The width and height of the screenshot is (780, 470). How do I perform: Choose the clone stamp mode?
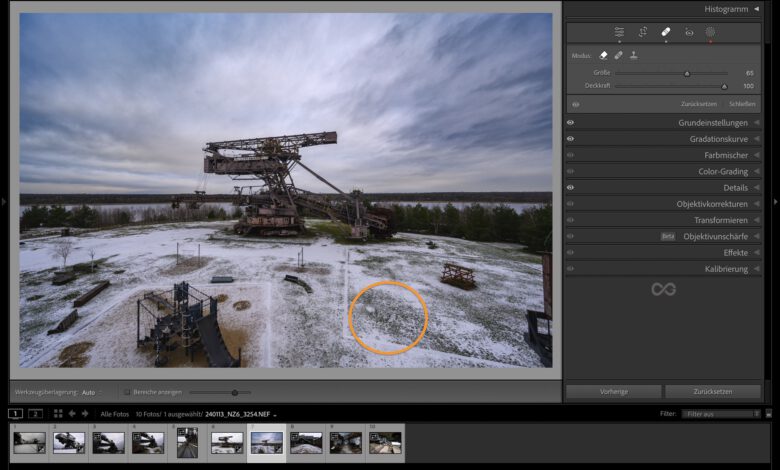[633, 56]
